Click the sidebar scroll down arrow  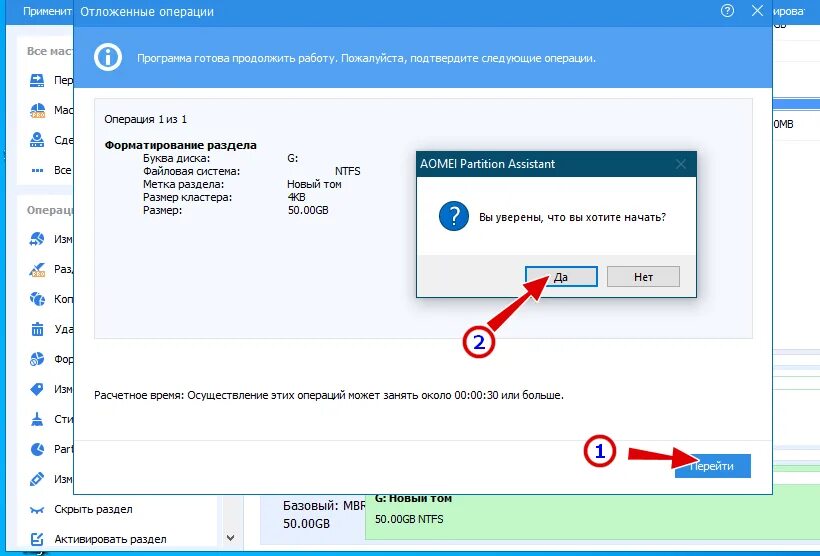click(230, 538)
